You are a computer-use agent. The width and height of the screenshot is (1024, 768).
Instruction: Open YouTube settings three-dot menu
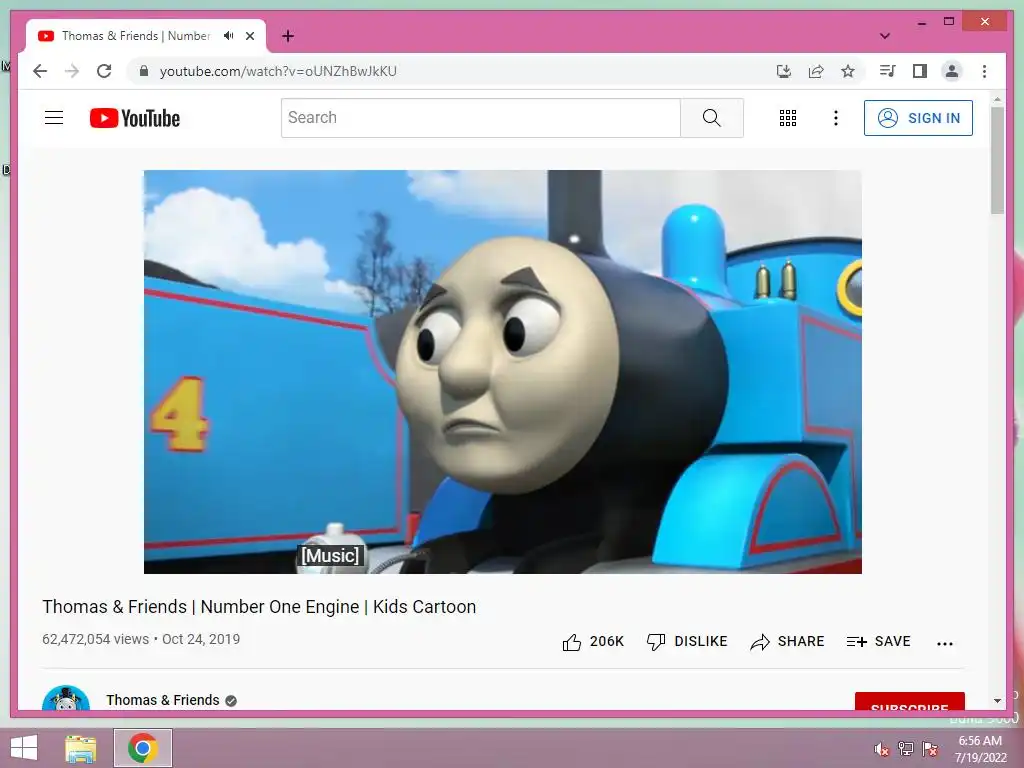[x=835, y=118]
